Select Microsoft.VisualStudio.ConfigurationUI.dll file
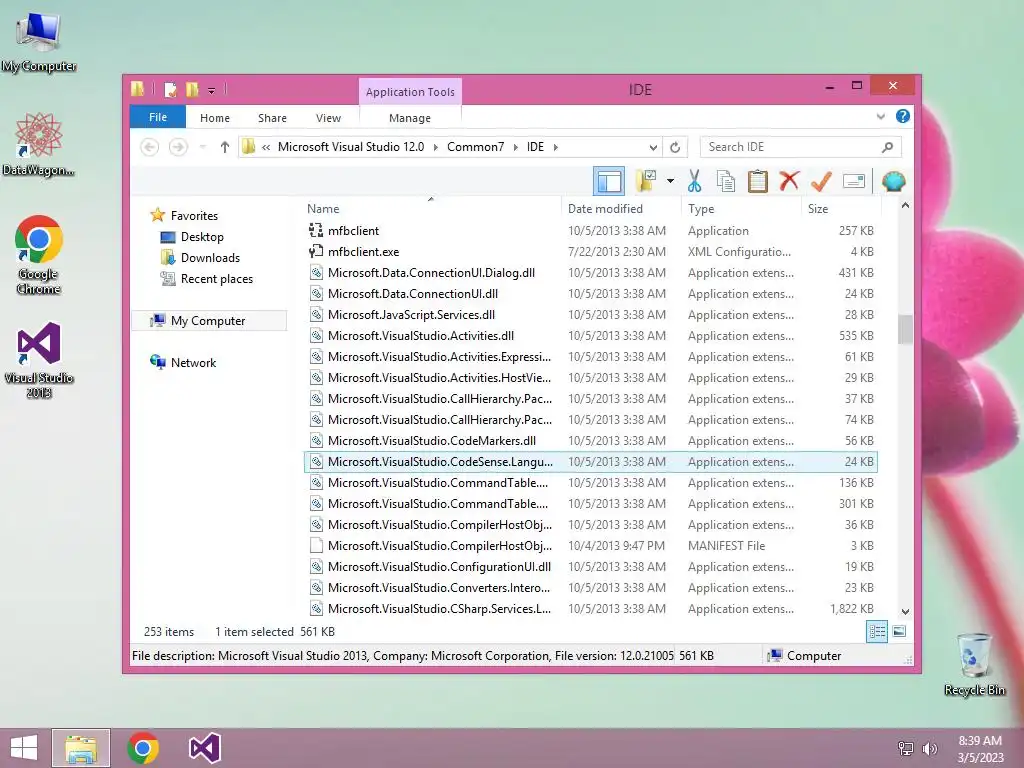Image resolution: width=1024 pixels, height=768 pixels. pyautogui.click(x=591, y=566)
